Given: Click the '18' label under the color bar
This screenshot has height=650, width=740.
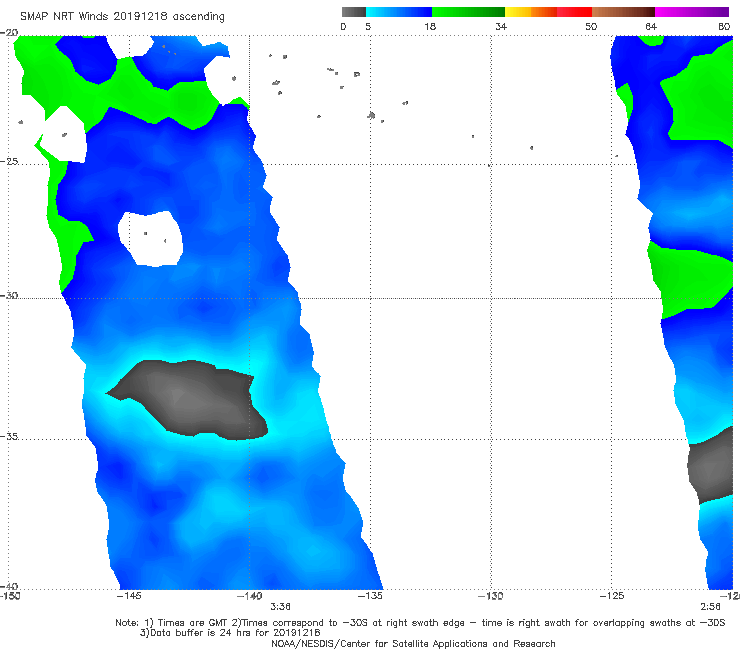Looking at the screenshot, I should pos(430,26).
